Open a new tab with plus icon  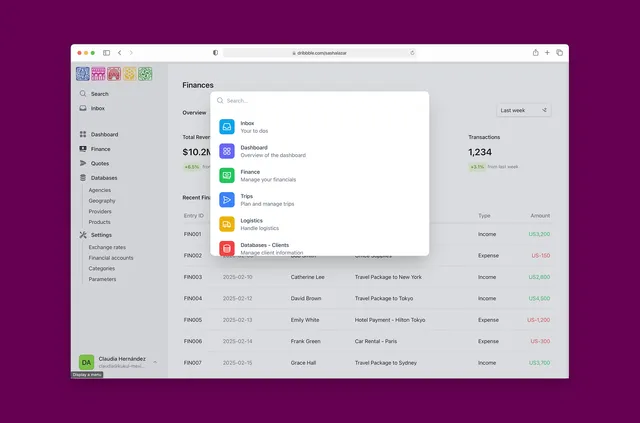[547, 53]
